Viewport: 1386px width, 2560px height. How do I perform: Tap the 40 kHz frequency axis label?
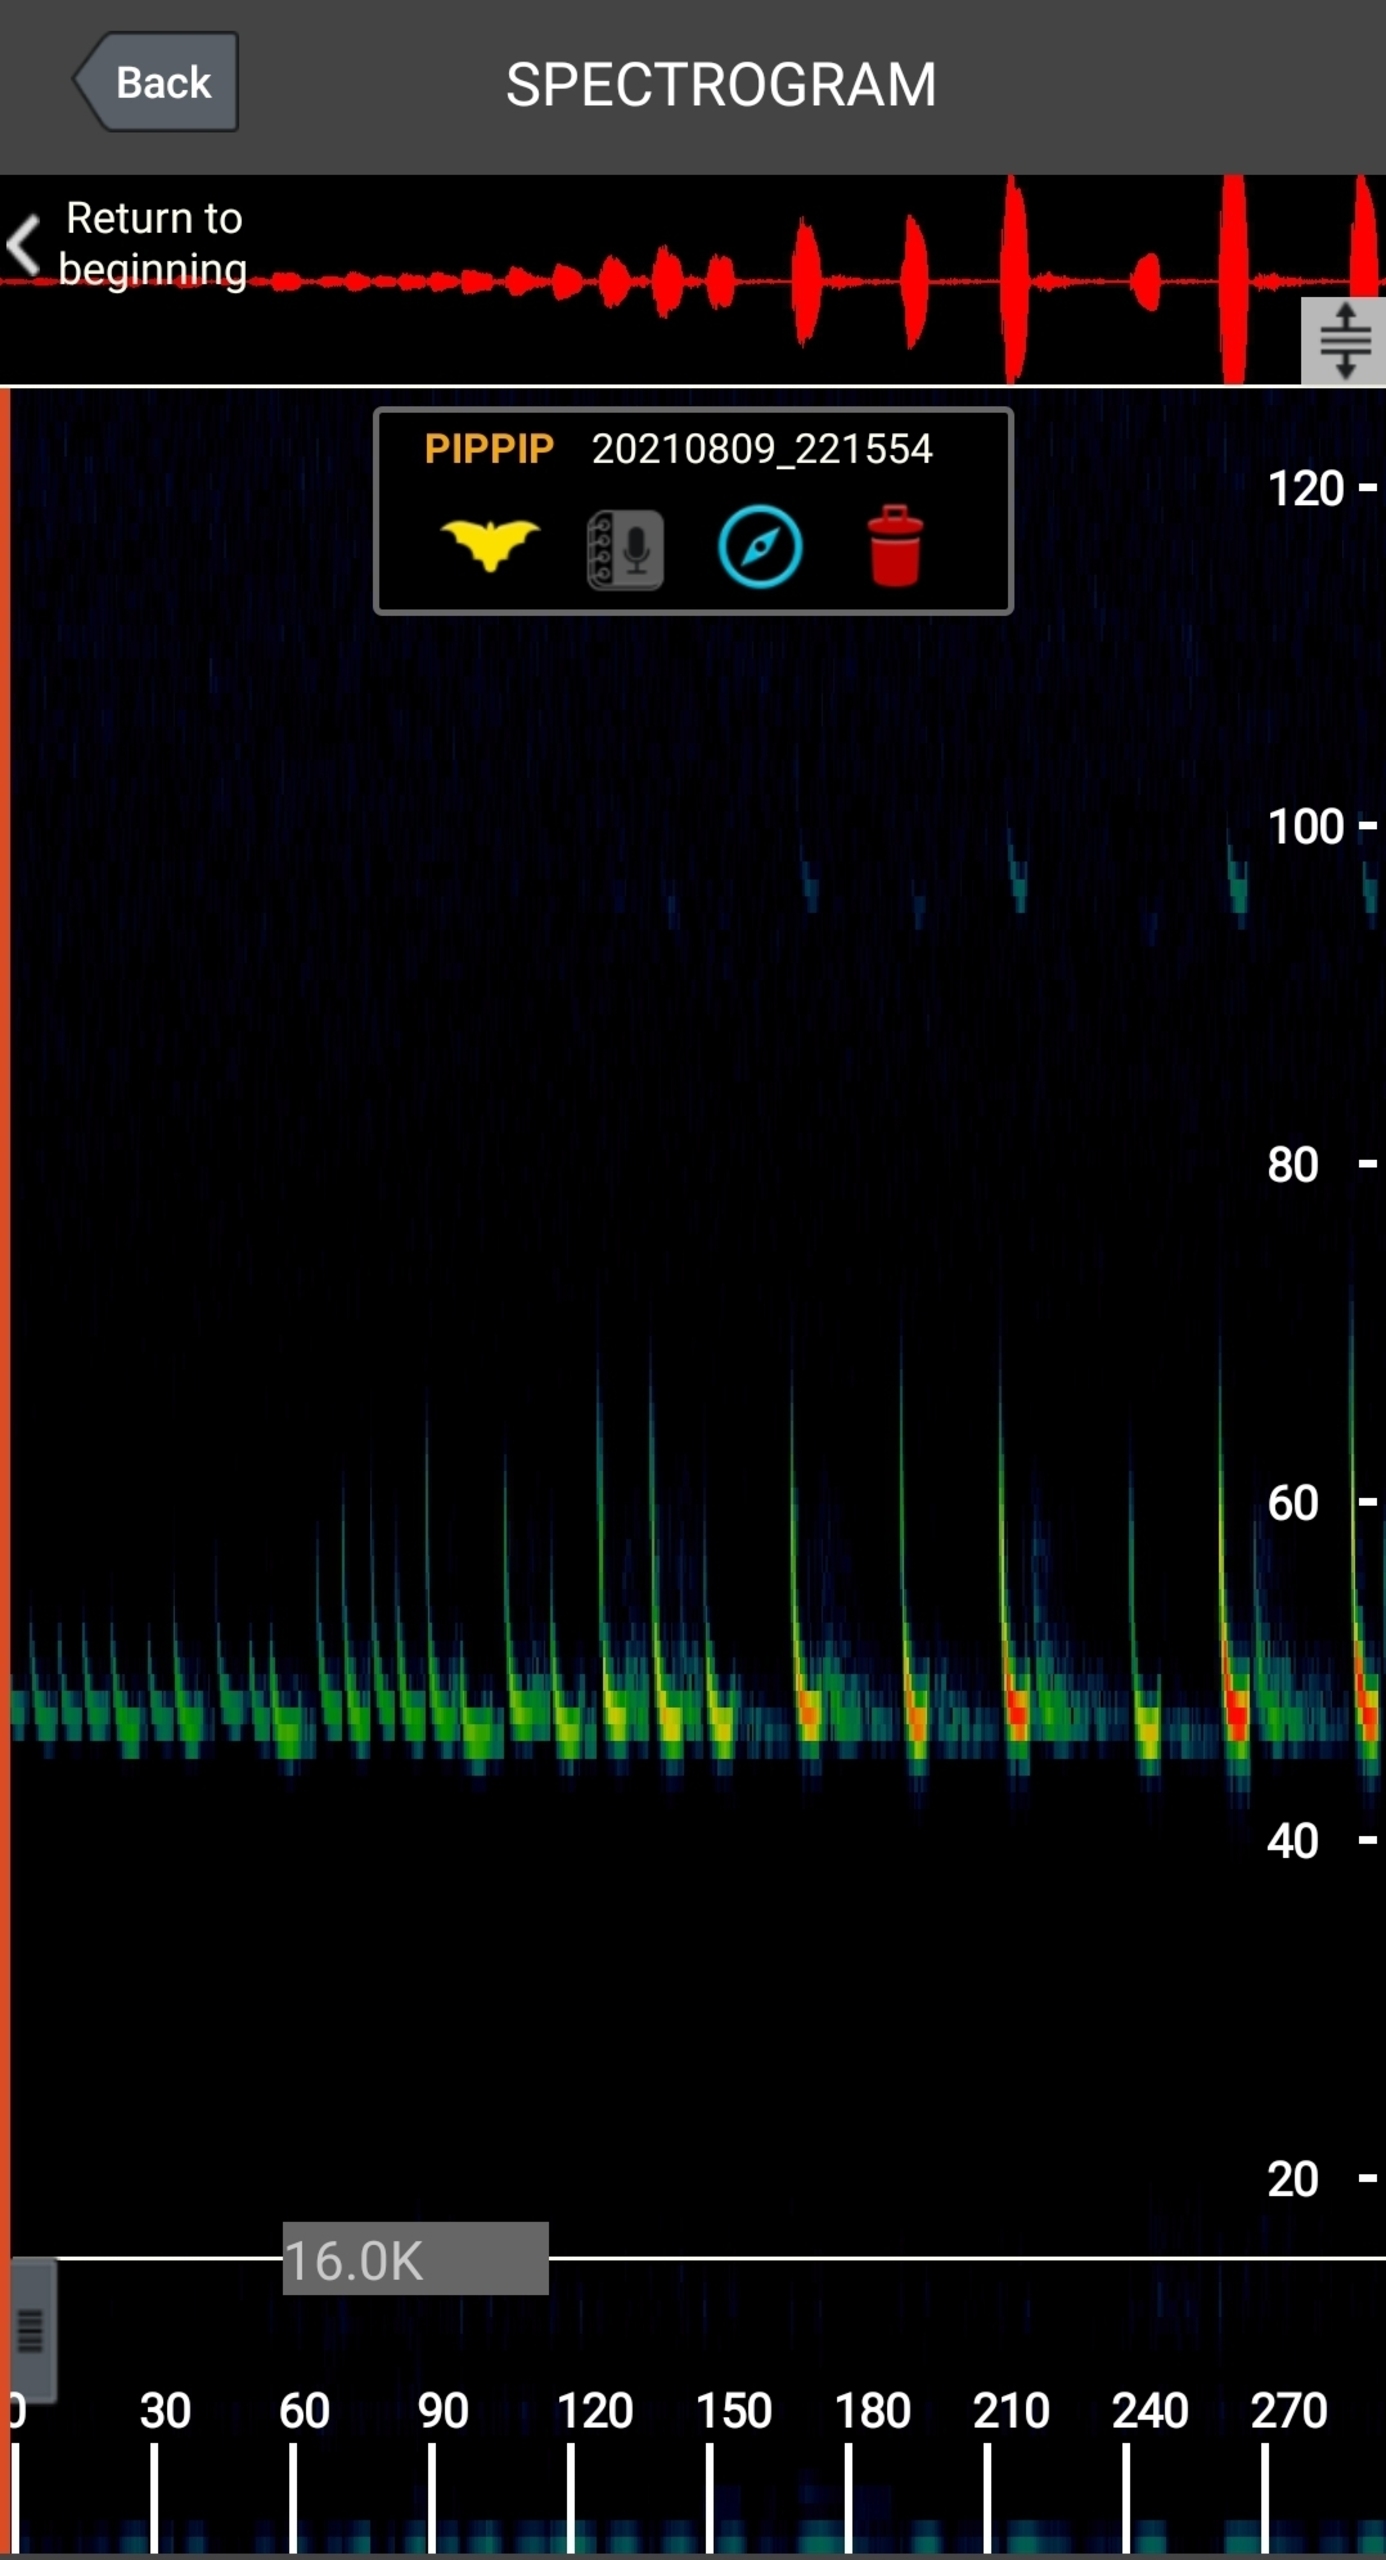(1293, 1841)
